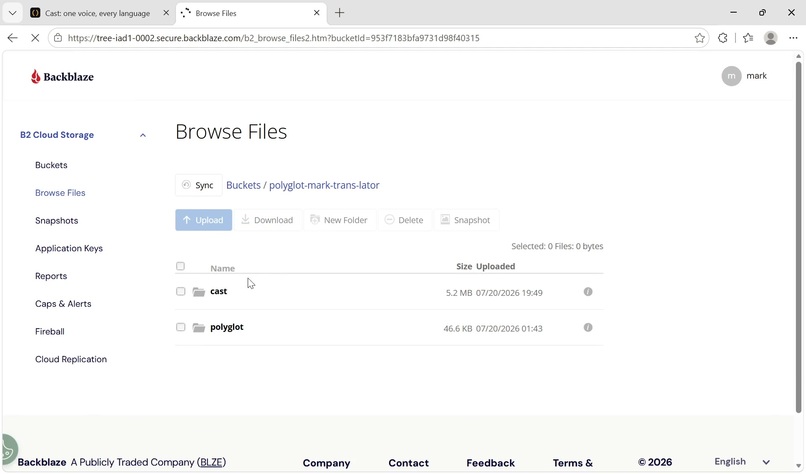806x474 pixels.
Task: Click the Size column header
Action: [x=464, y=266]
